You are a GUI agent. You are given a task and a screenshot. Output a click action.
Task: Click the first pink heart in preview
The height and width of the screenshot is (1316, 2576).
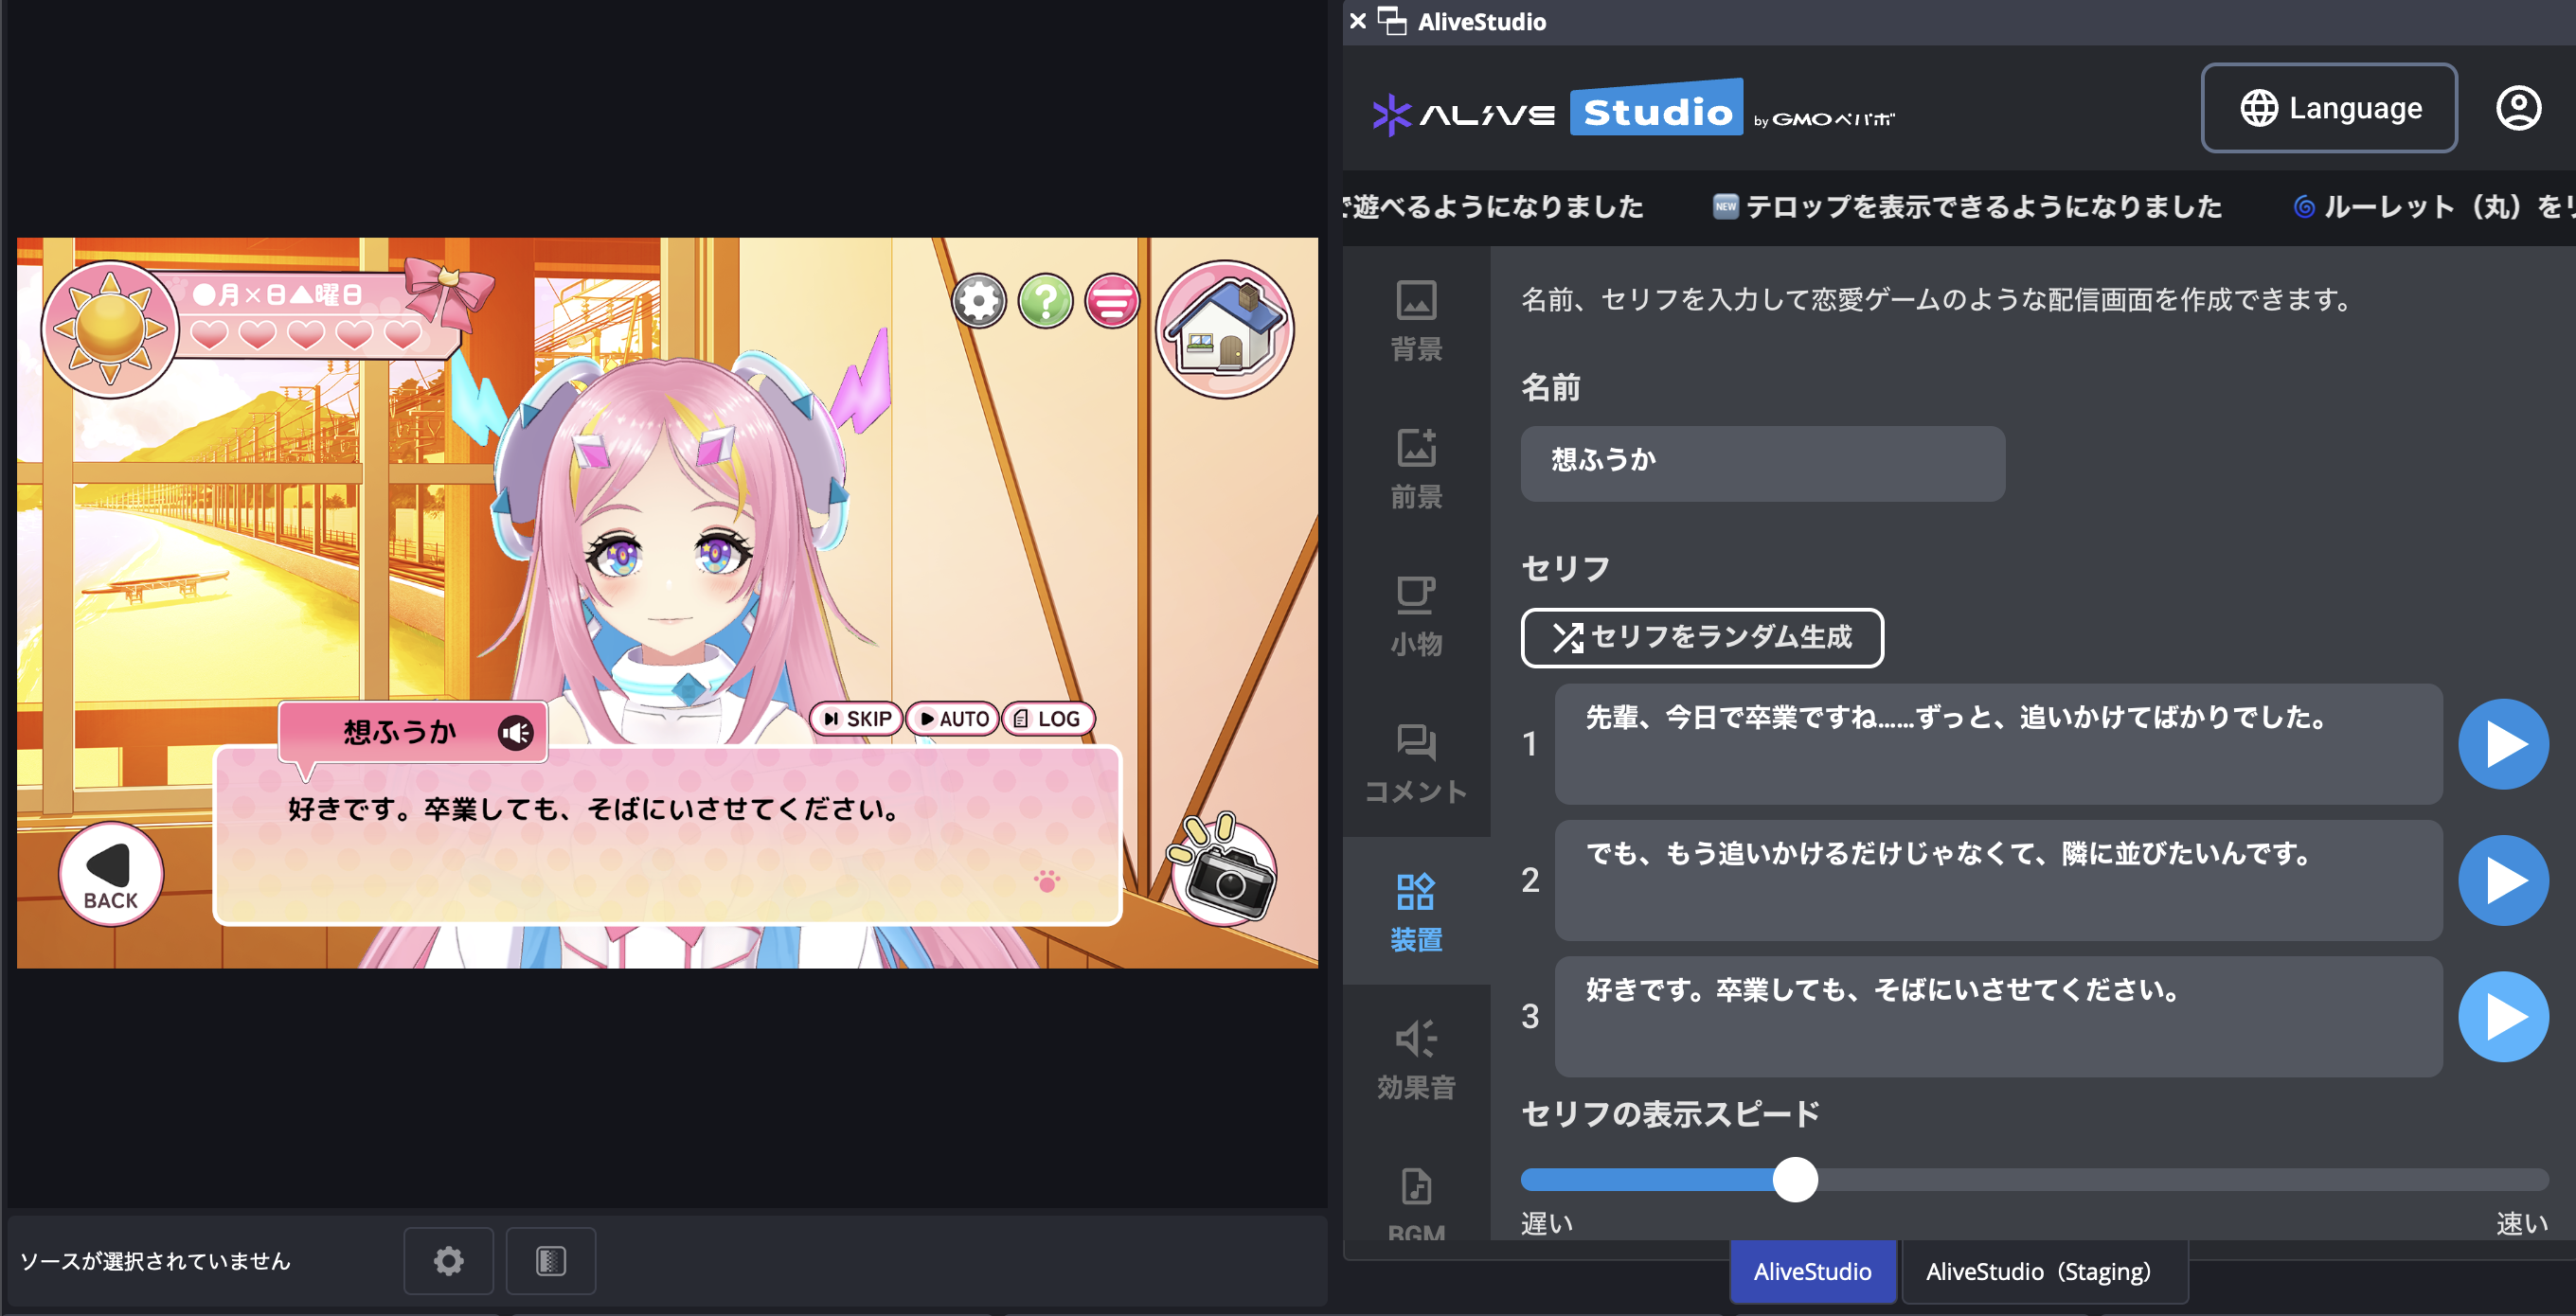[x=209, y=335]
